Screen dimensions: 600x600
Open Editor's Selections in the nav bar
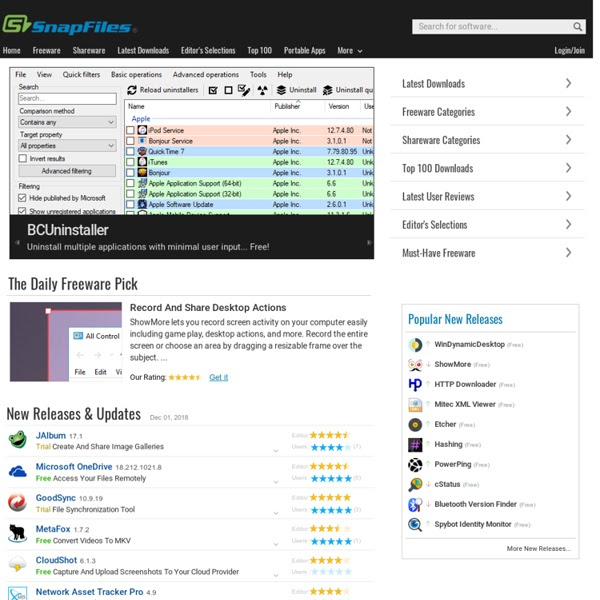click(208, 51)
